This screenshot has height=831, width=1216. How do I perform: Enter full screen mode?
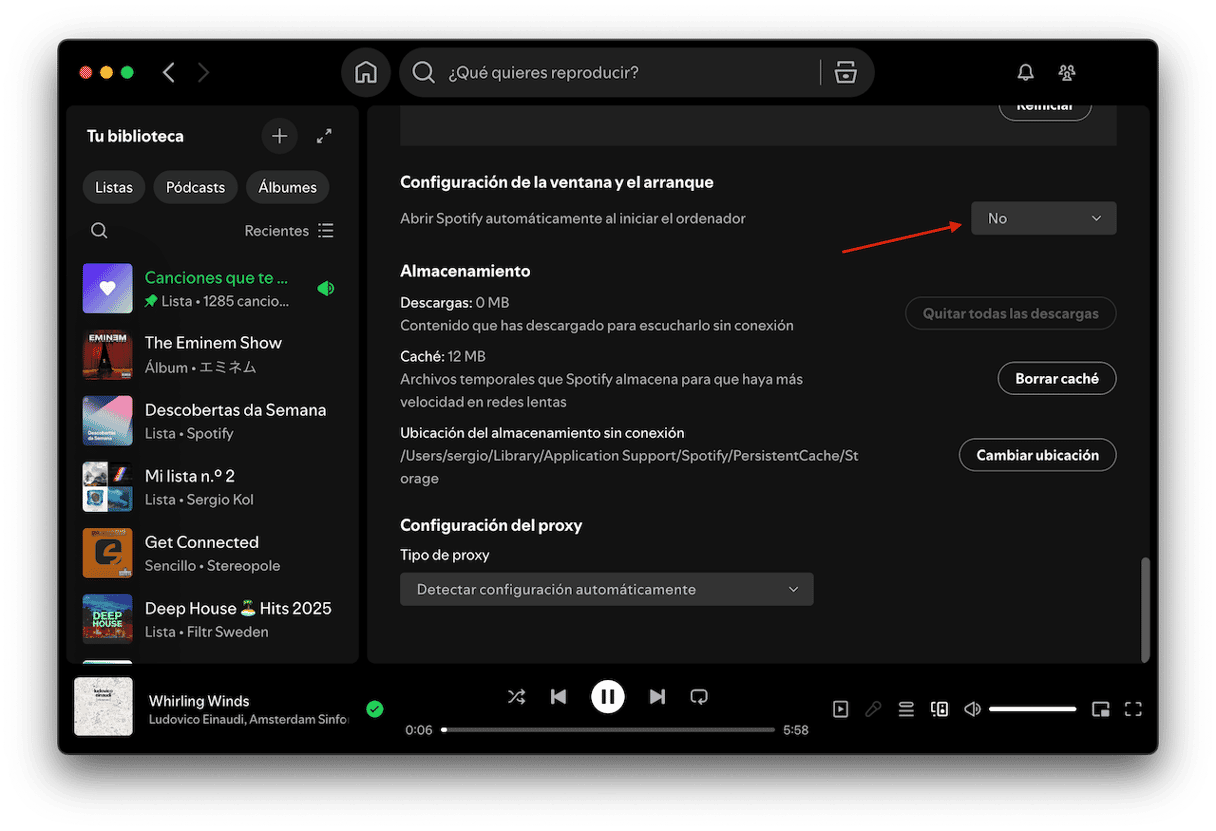[x=1133, y=709]
